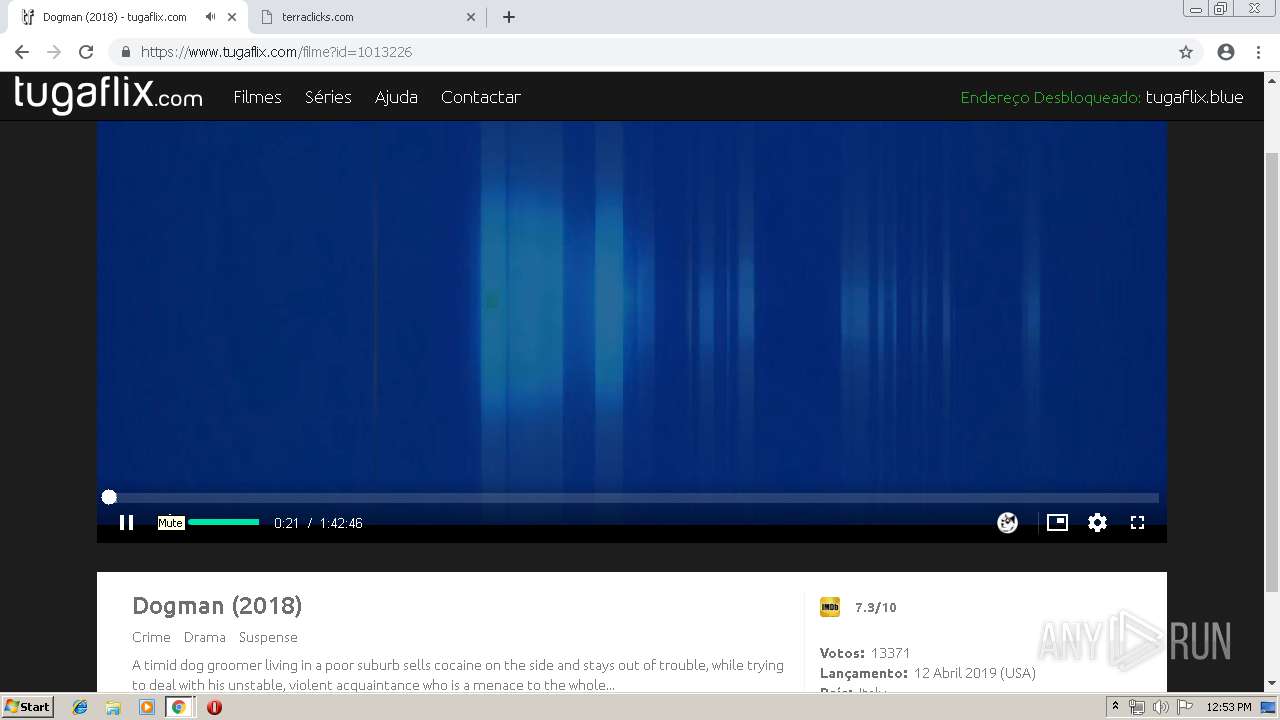Open the Filmes menu
1280x720 pixels.
click(257, 97)
